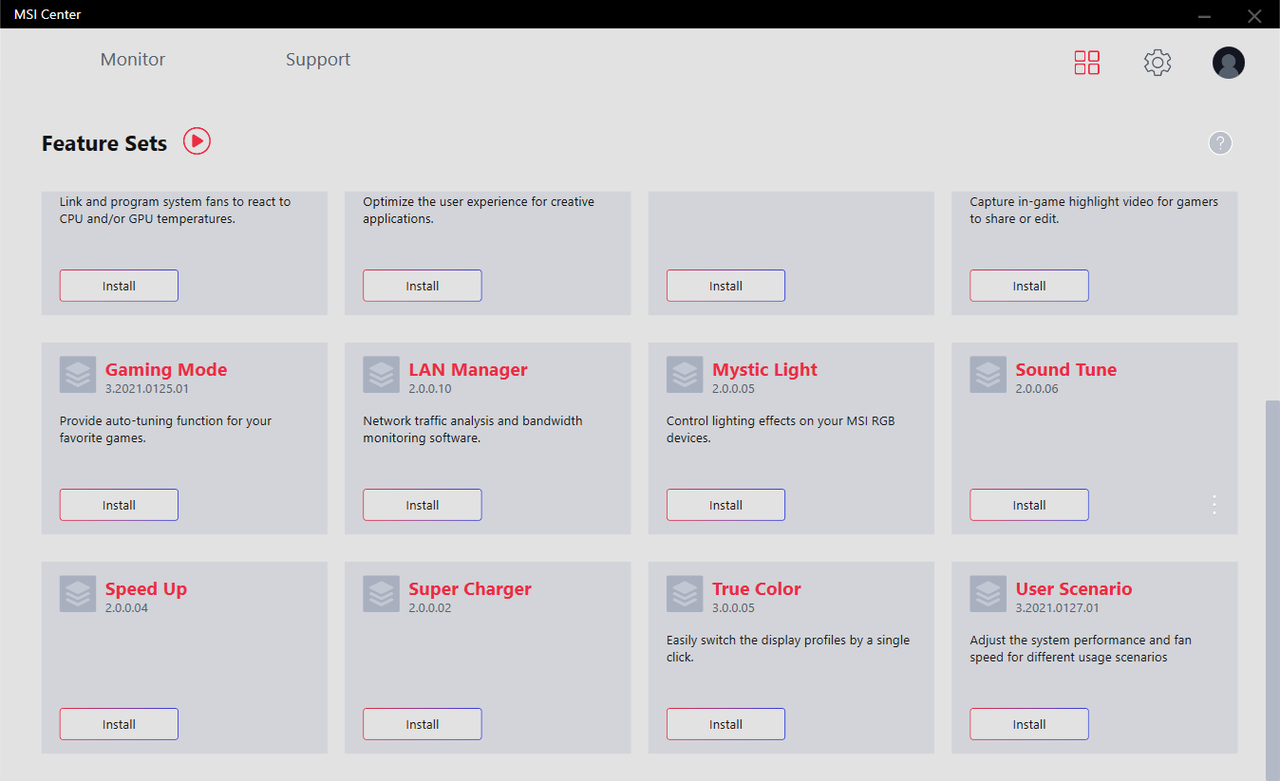
Task: Click User Scenario version 3.2021.0127.01
Action: click(x=1058, y=608)
